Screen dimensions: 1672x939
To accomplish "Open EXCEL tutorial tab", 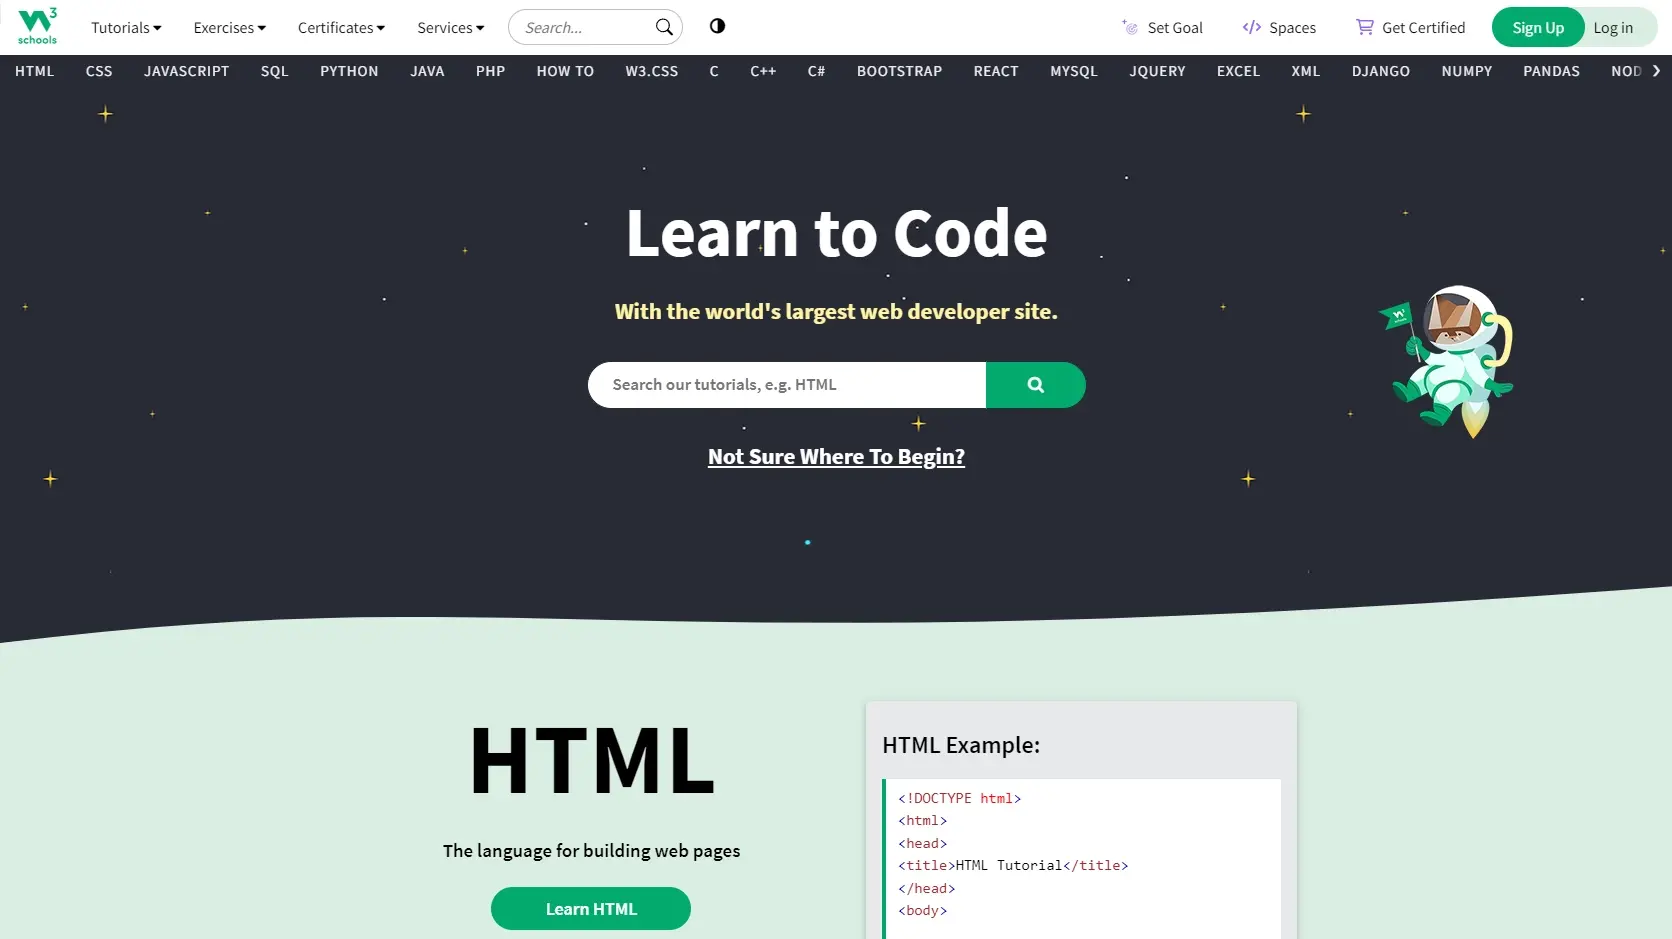I will 1238,71.
